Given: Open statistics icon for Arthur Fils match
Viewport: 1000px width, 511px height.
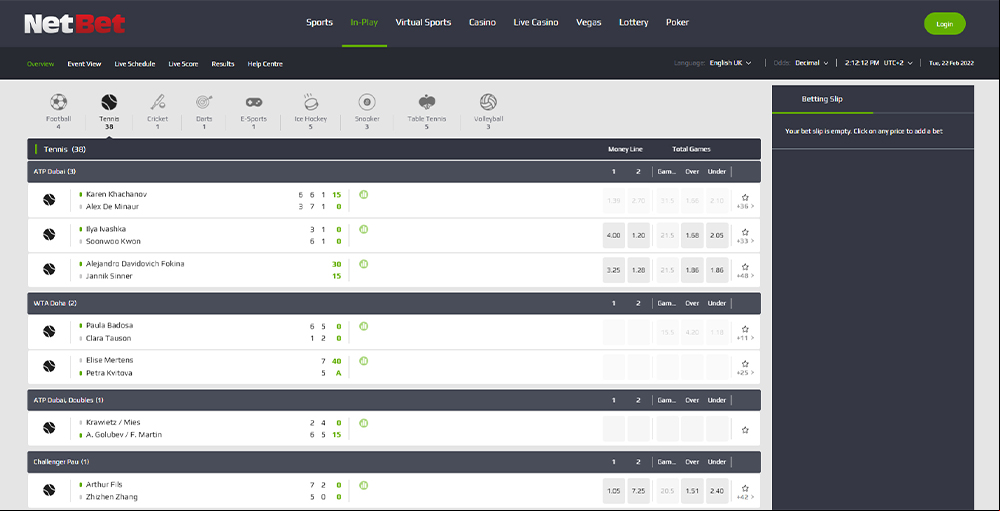Looking at the screenshot, I should (x=364, y=485).
